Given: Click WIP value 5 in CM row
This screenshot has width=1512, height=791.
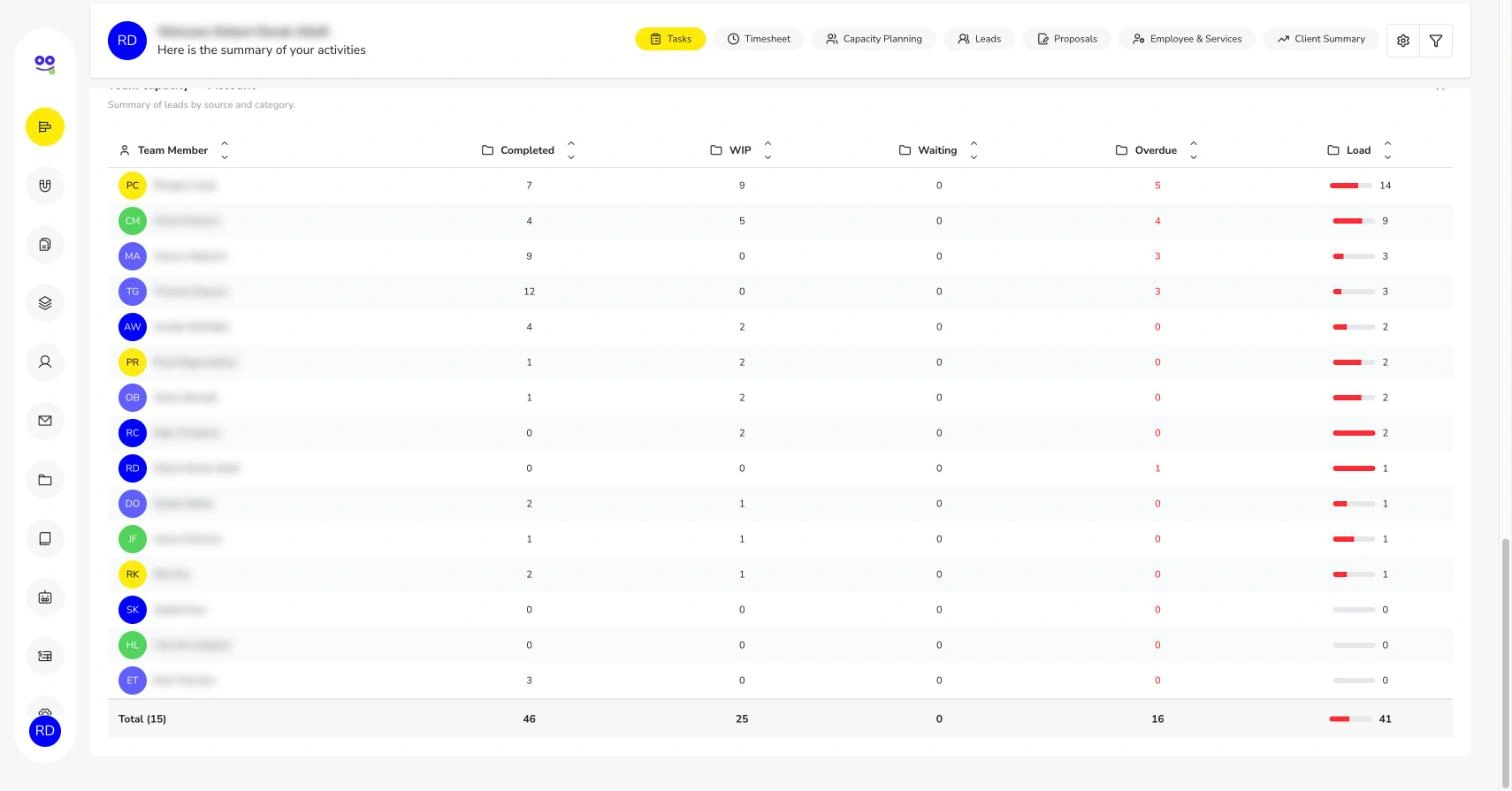Looking at the screenshot, I should (742, 221).
